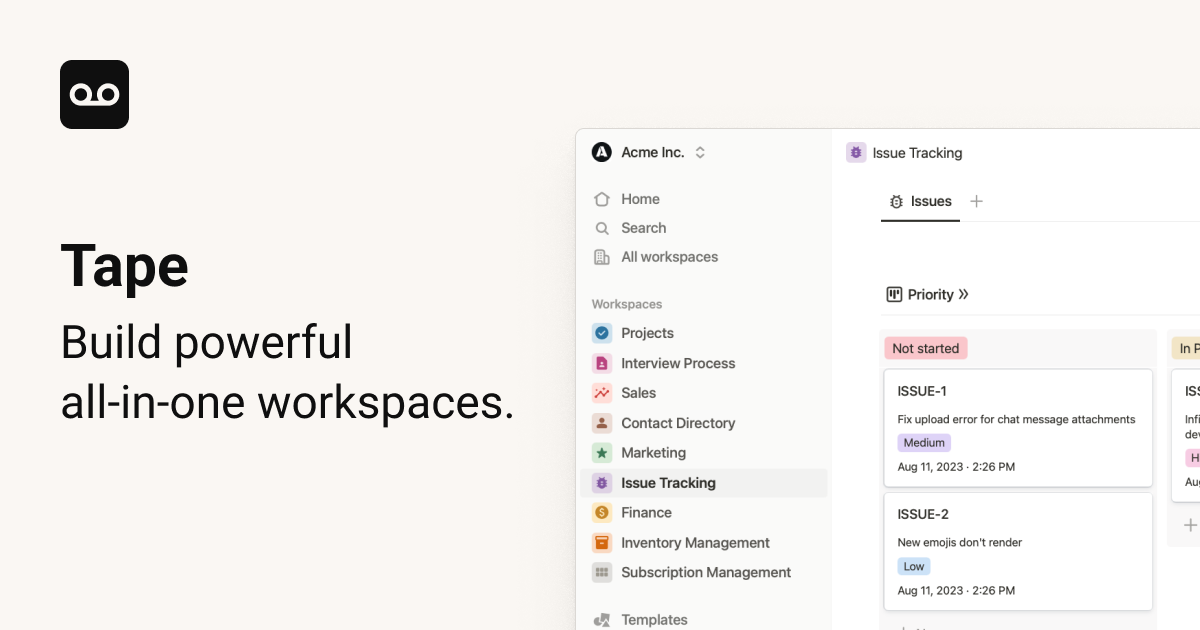
Task: Add a new view with plus tab
Action: coord(977,201)
